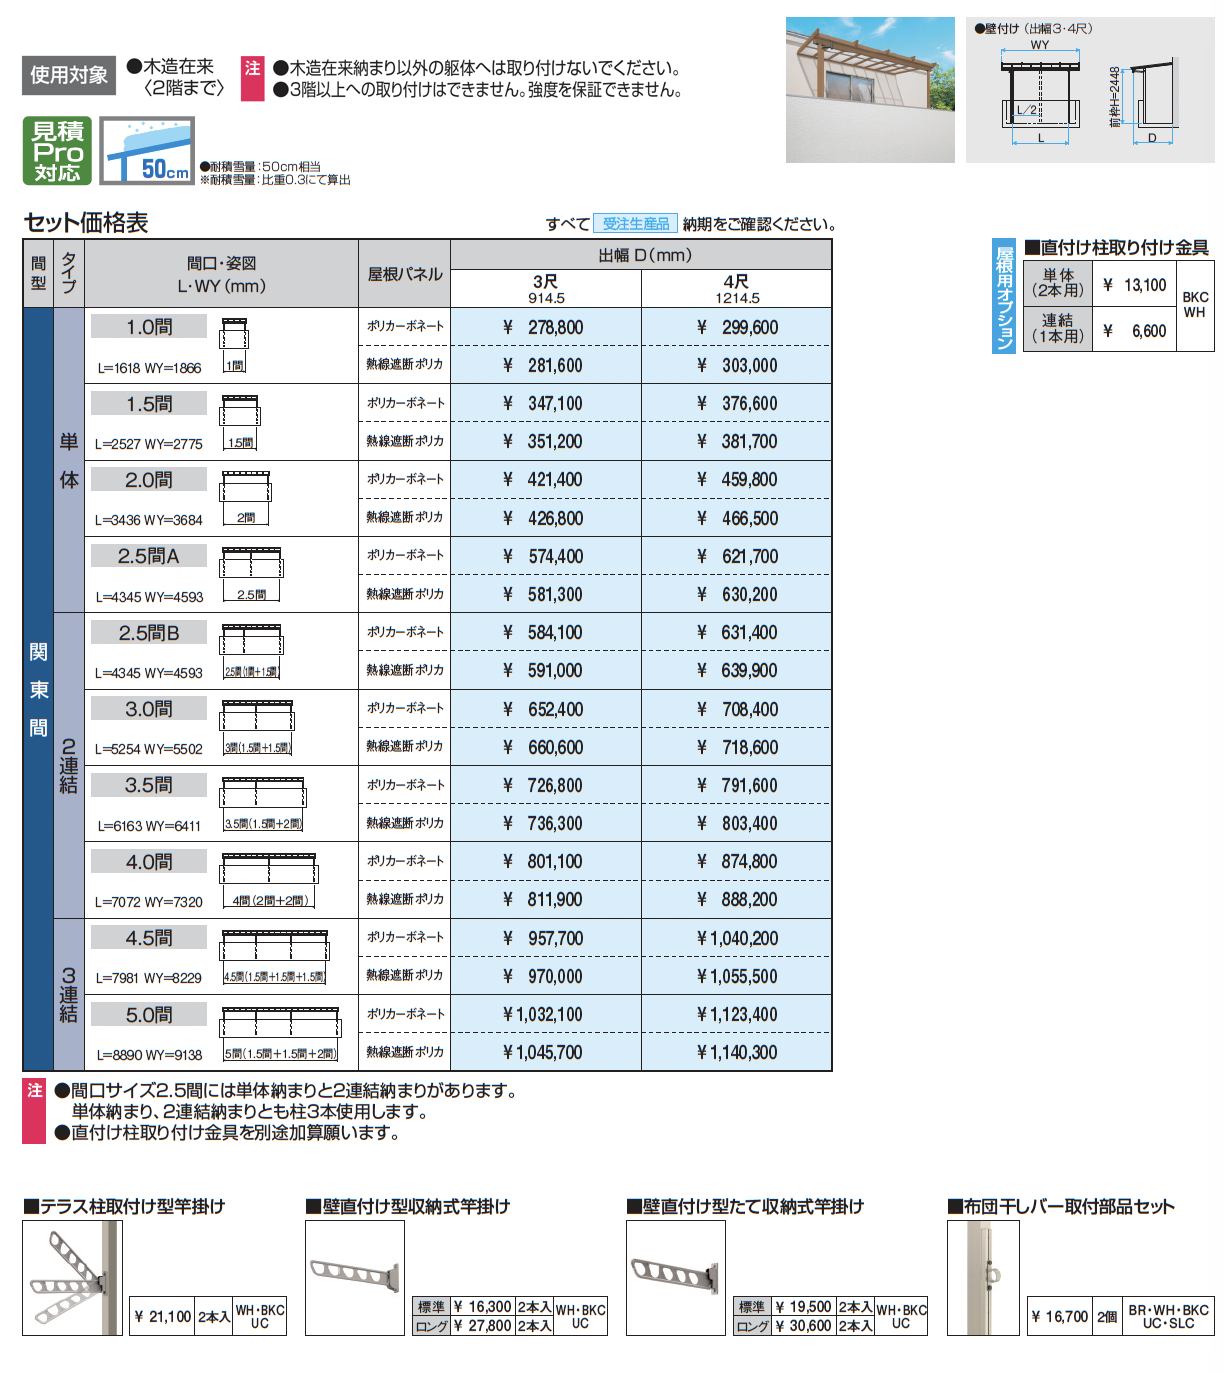
Task: Select the ¥574,400 price cell
Action: point(546,556)
